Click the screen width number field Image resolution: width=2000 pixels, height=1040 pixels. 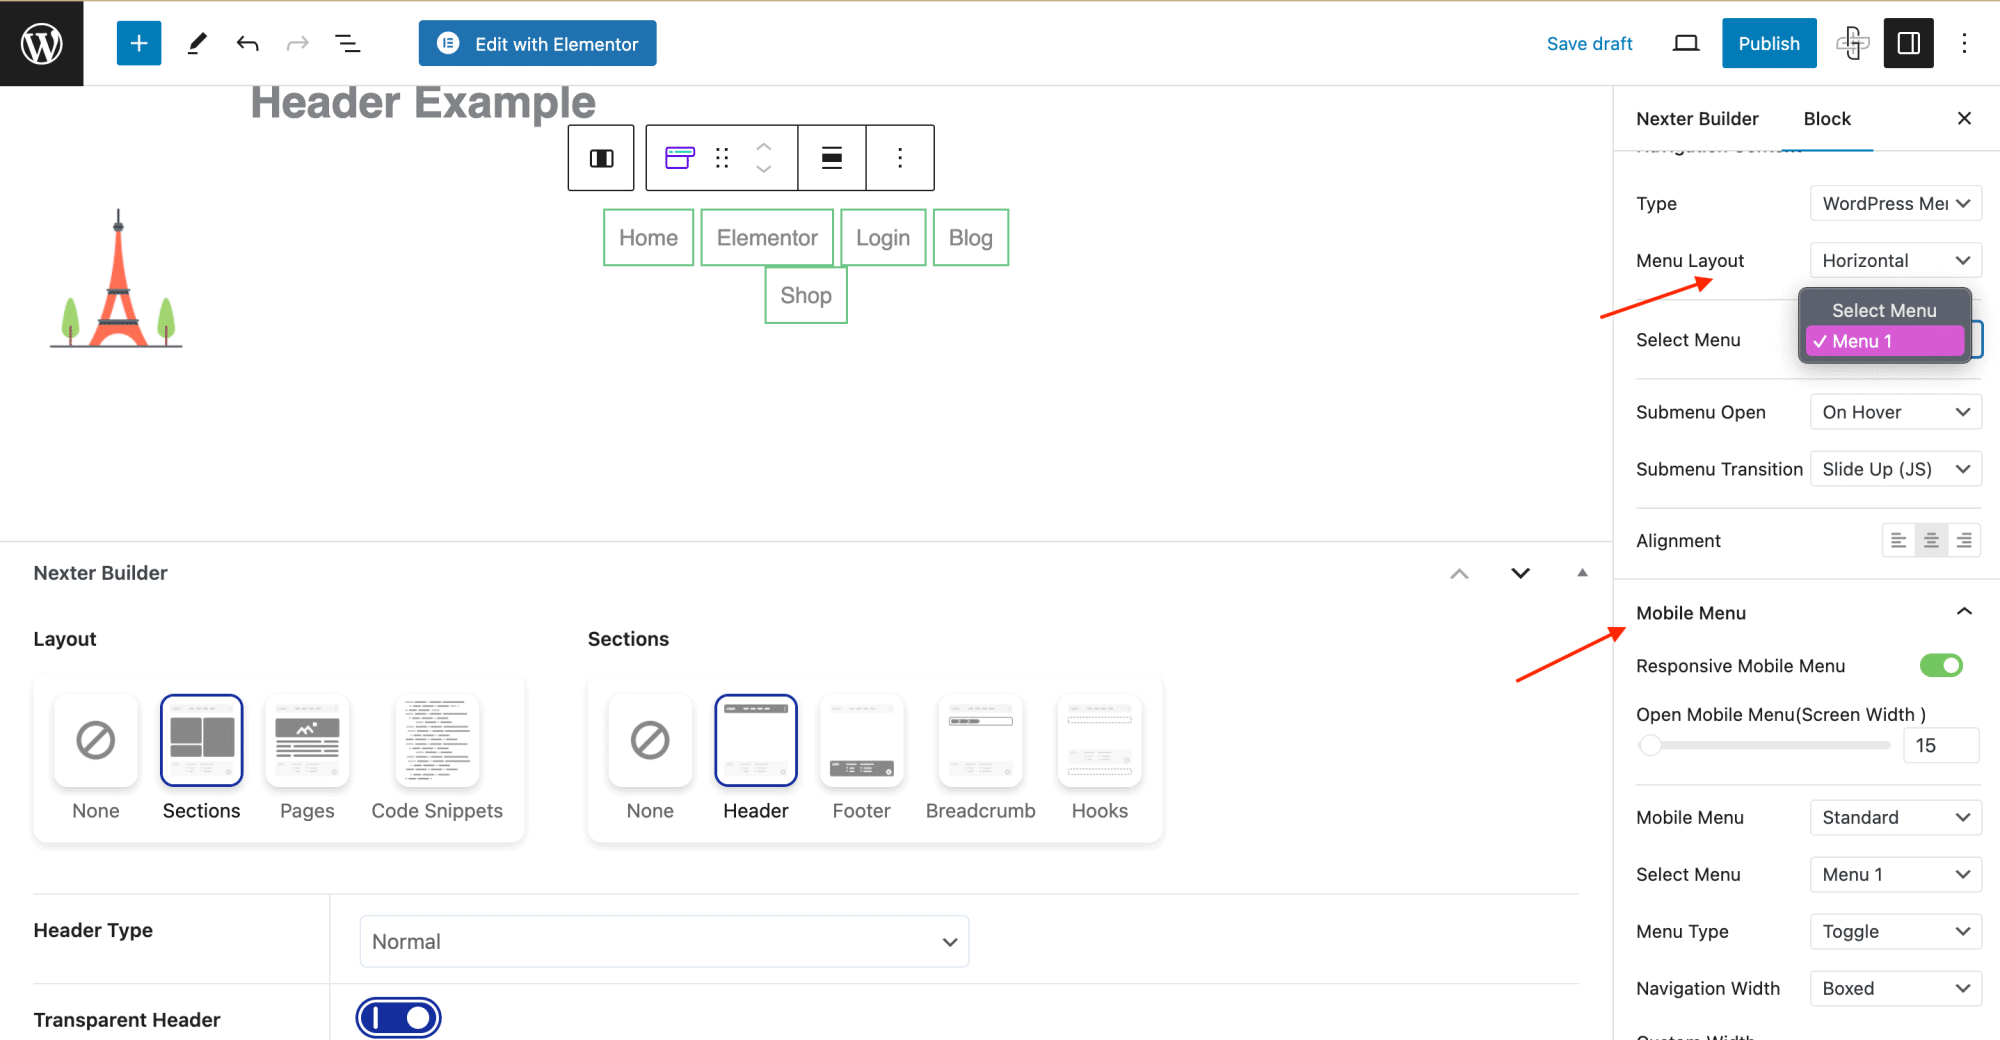(x=1940, y=746)
